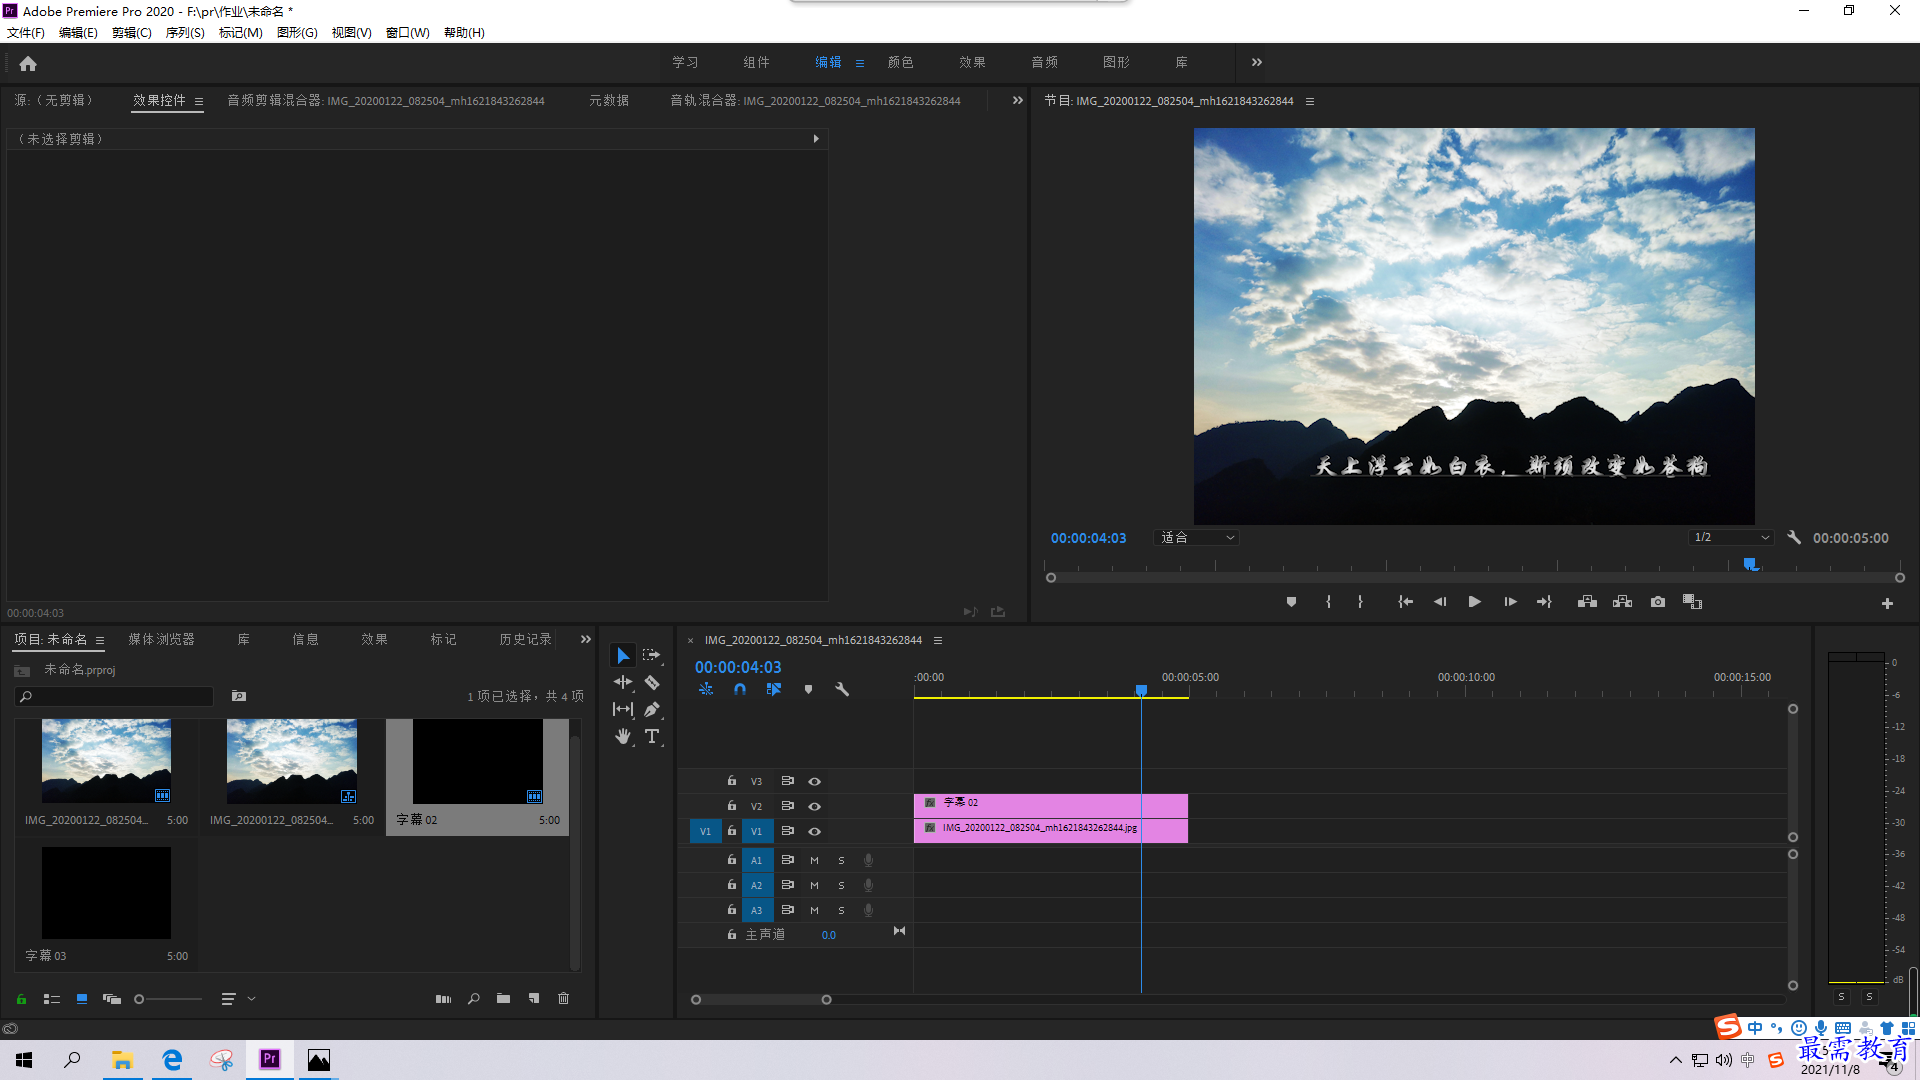Select the Hand tool
This screenshot has width=1920, height=1080.
click(x=623, y=737)
